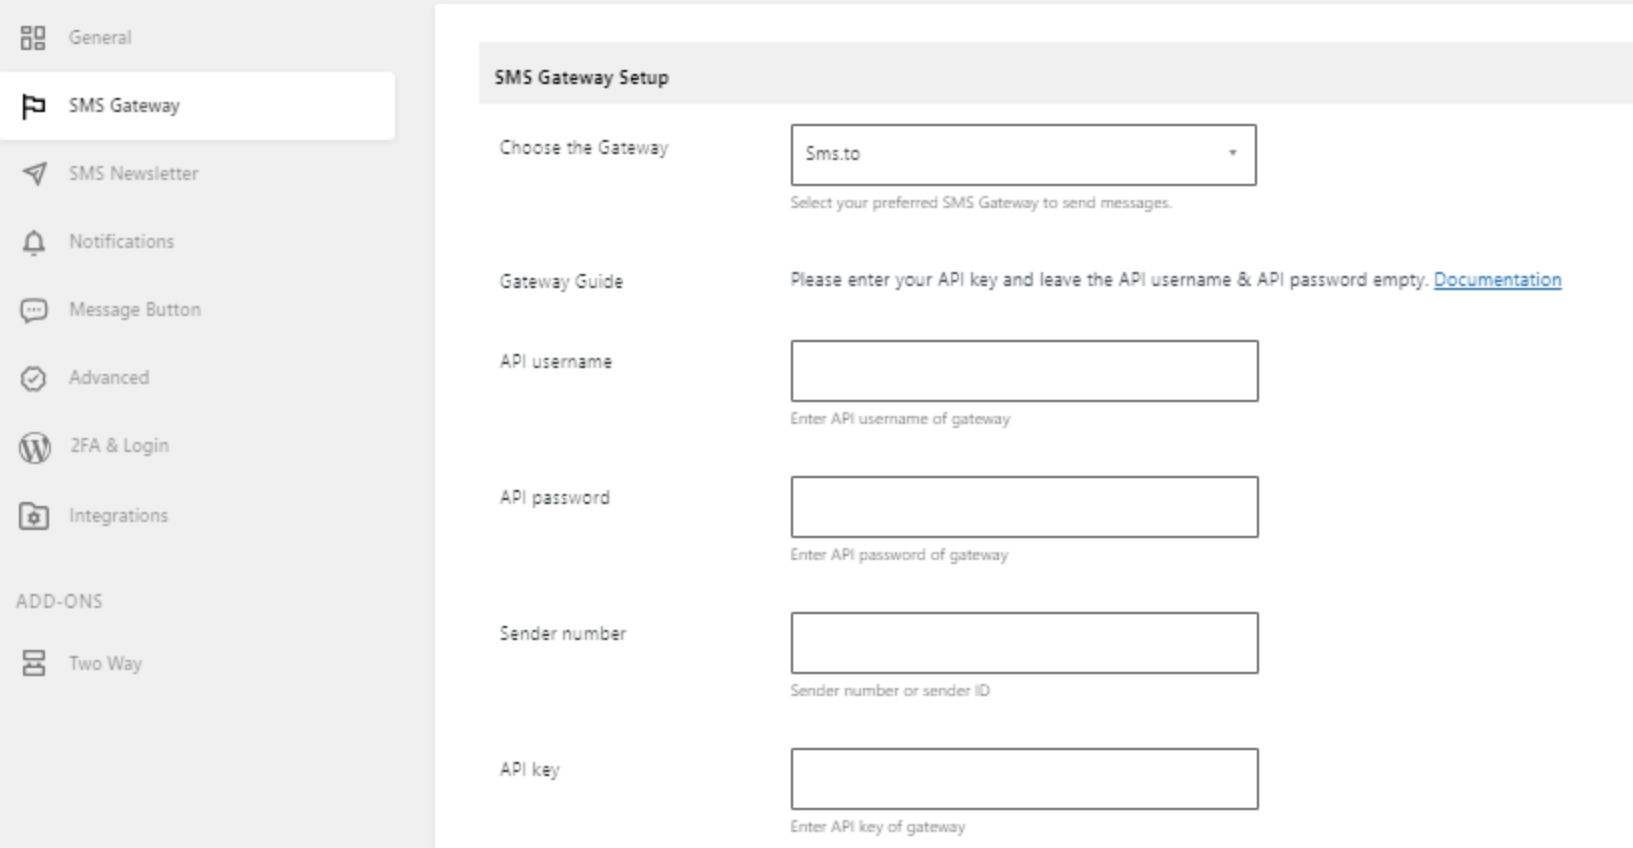Screen dimensions: 1633x848
Task: Click the Integrations folder gear icon
Action: click(34, 516)
